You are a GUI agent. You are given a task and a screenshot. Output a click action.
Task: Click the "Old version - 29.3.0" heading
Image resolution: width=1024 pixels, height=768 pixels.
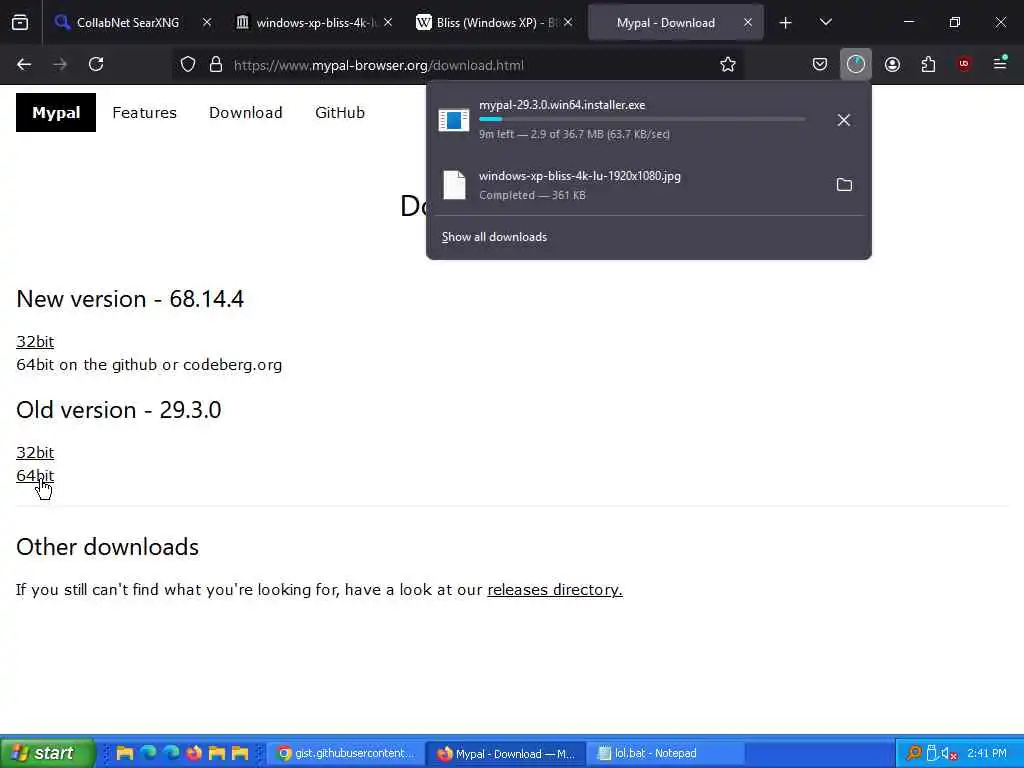(119, 410)
